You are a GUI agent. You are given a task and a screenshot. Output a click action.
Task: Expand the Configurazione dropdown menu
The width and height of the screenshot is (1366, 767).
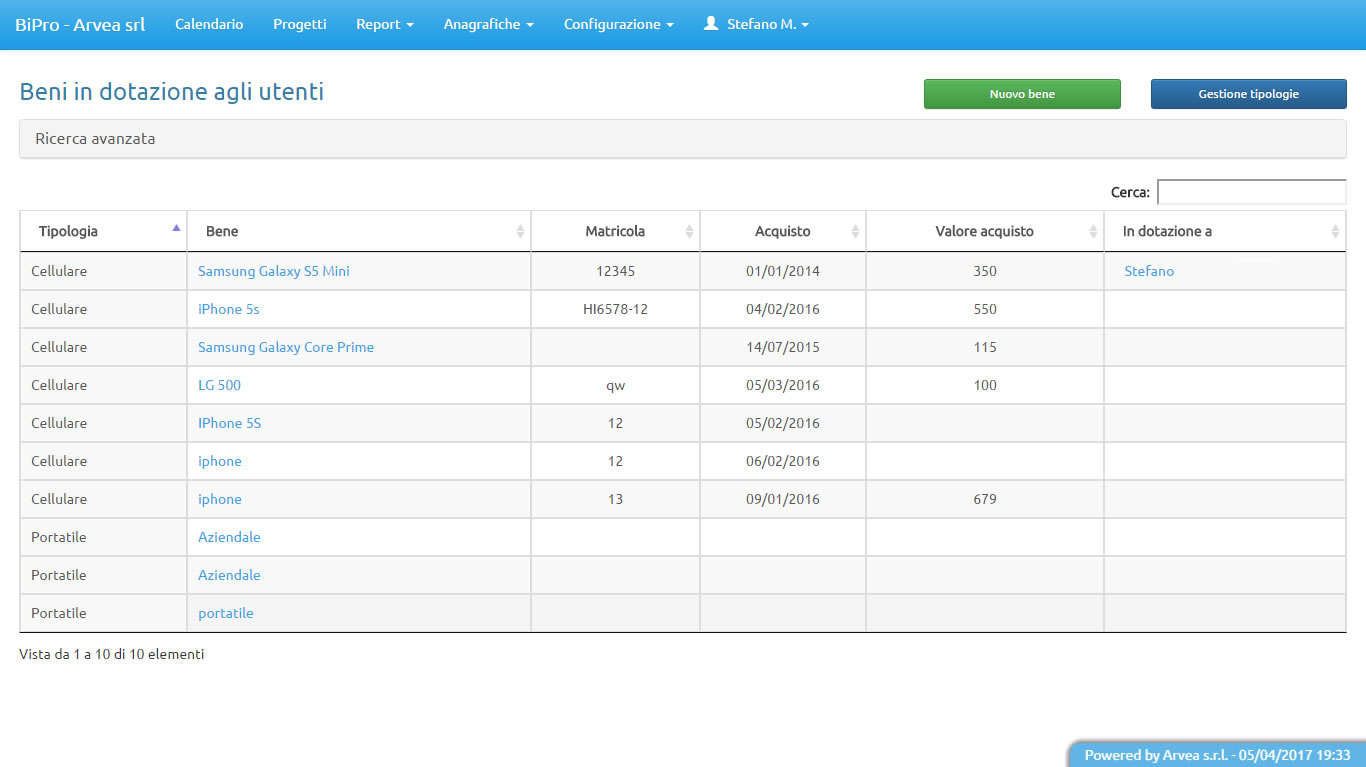coord(618,24)
